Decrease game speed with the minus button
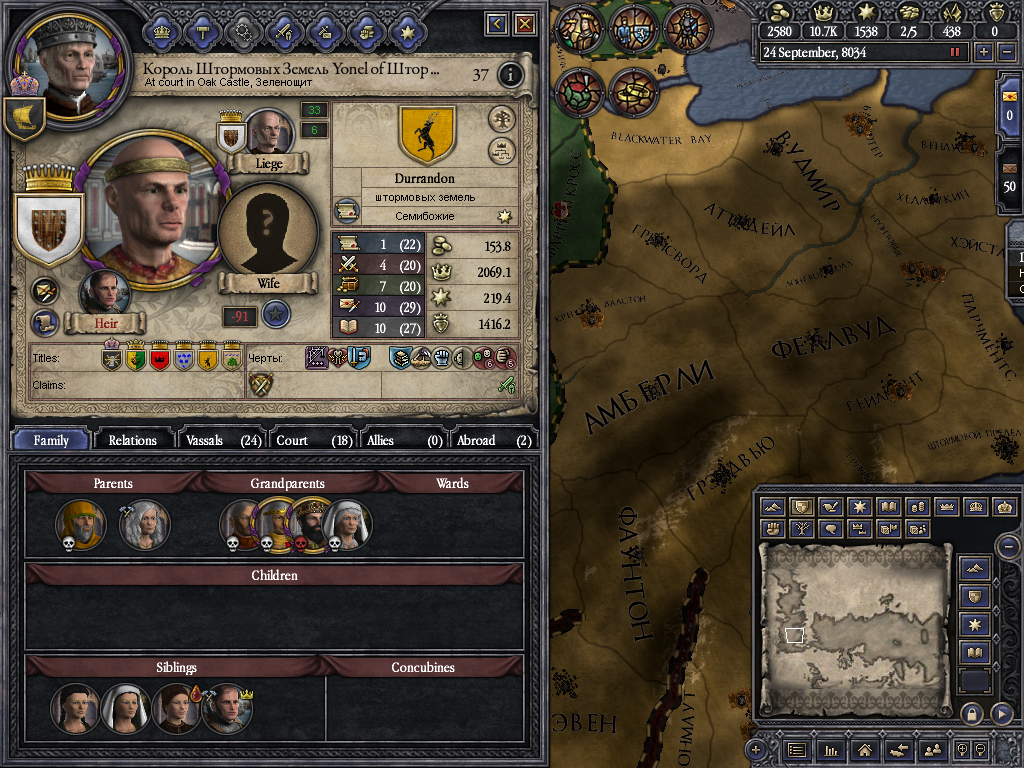 1006,52
